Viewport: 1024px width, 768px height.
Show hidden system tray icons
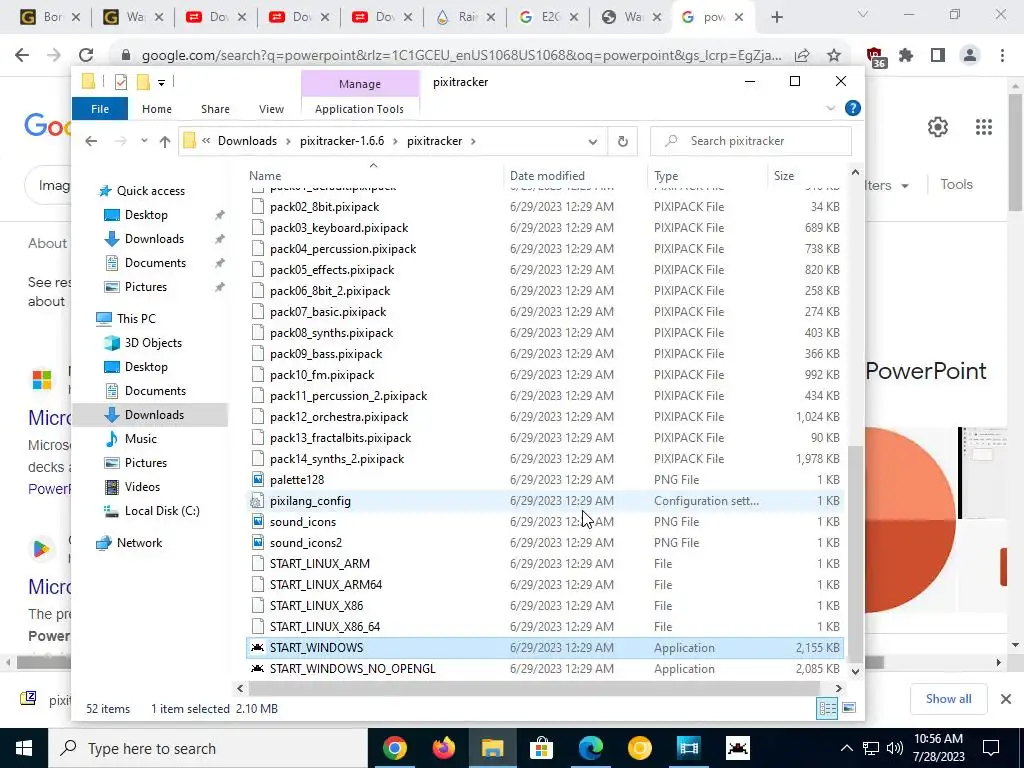pyautogui.click(x=846, y=748)
